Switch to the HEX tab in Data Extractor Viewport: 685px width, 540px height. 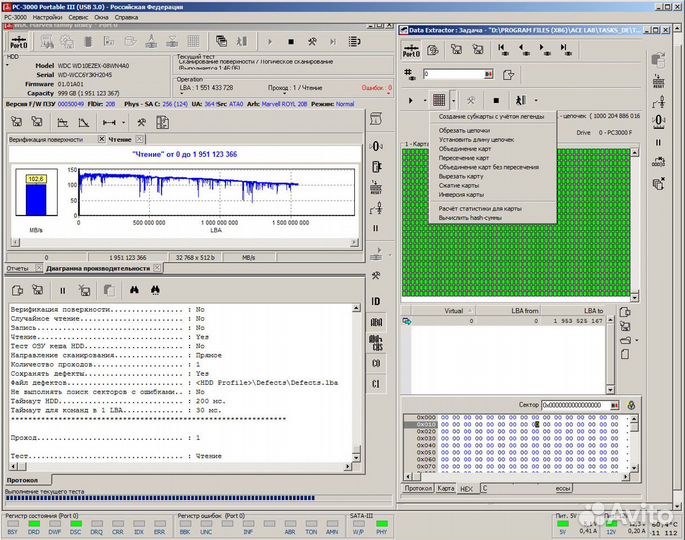pos(467,489)
